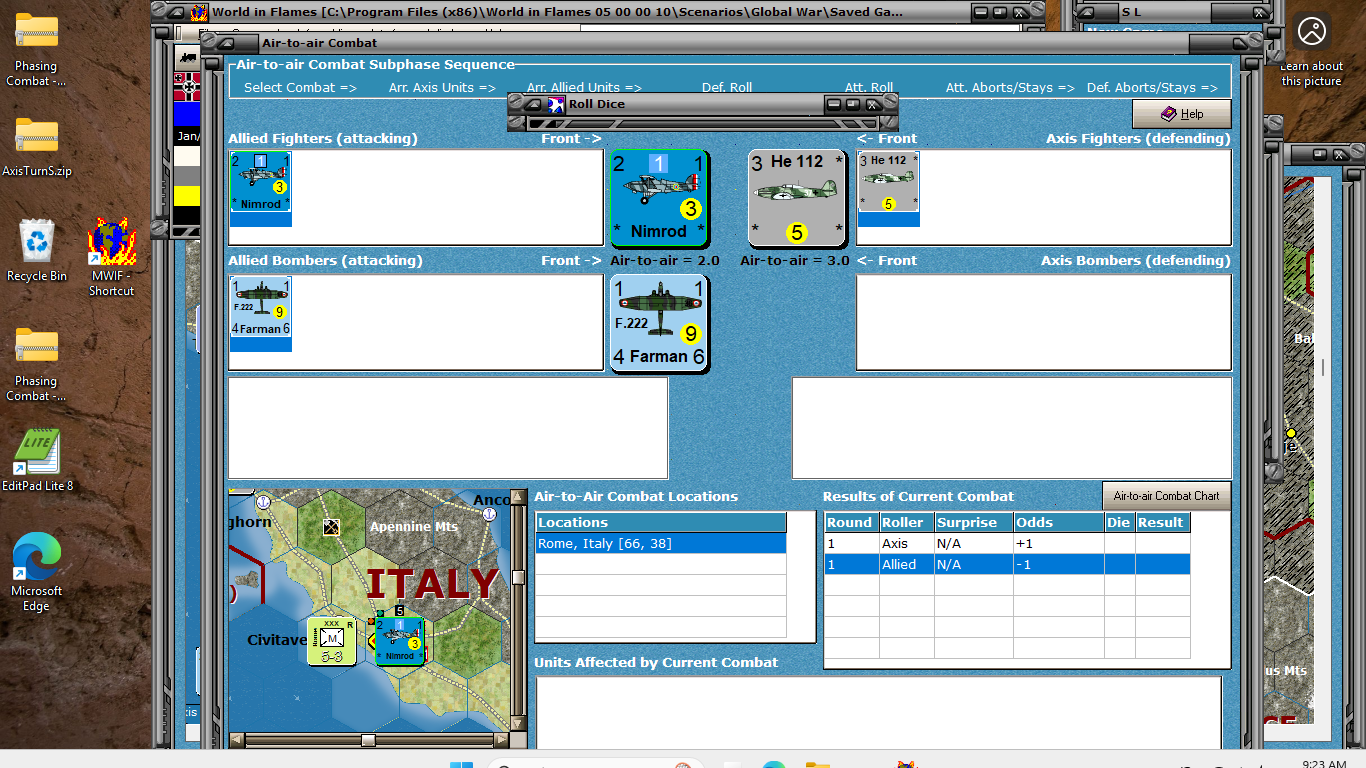Screen dimensions: 1366x768
Task: Click the German flag in the background panel
Action: pos(187,87)
